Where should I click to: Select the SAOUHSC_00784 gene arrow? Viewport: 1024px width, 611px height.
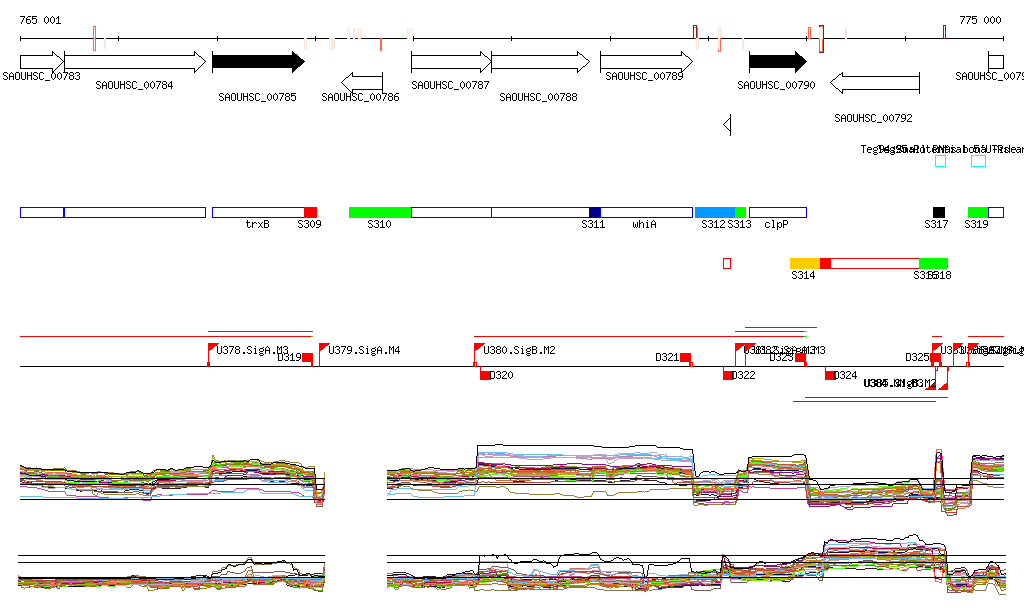pos(135,62)
